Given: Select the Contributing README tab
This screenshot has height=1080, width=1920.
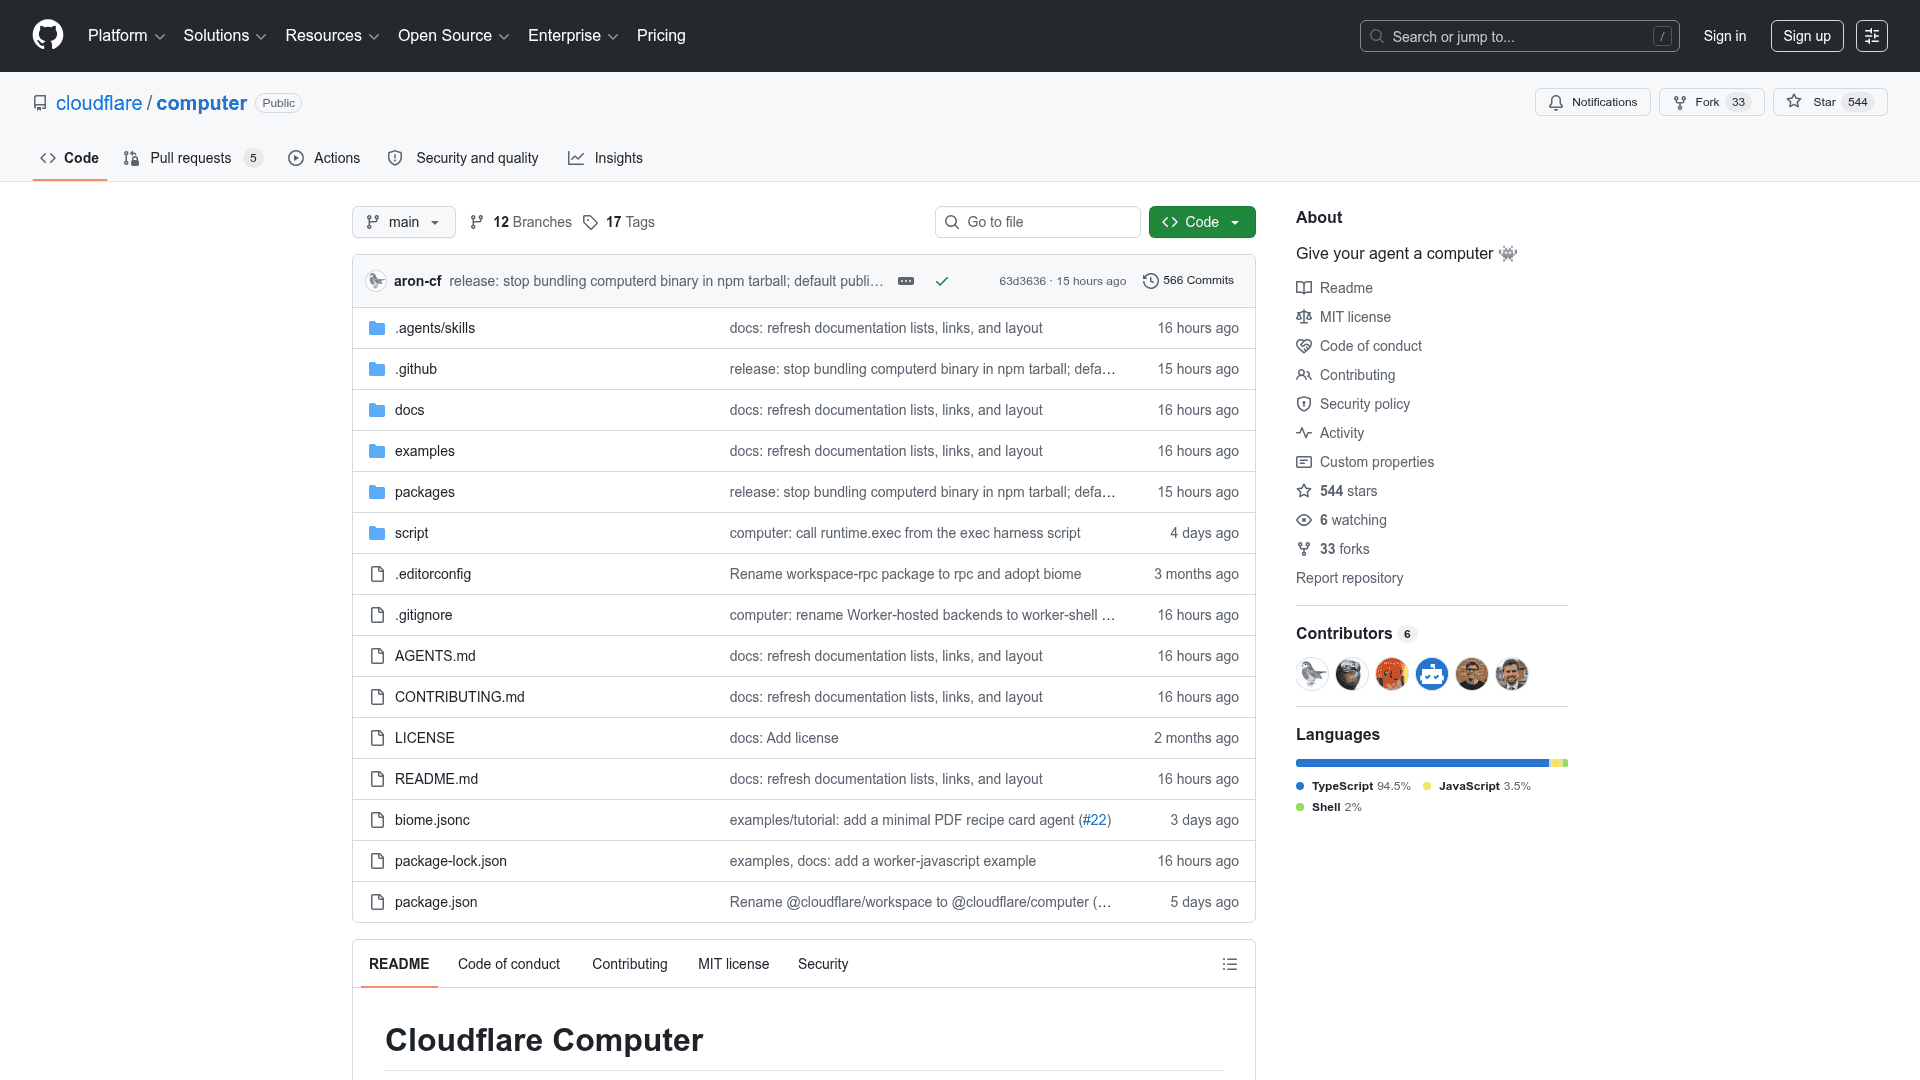Looking at the screenshot, I should click(630, 964).
